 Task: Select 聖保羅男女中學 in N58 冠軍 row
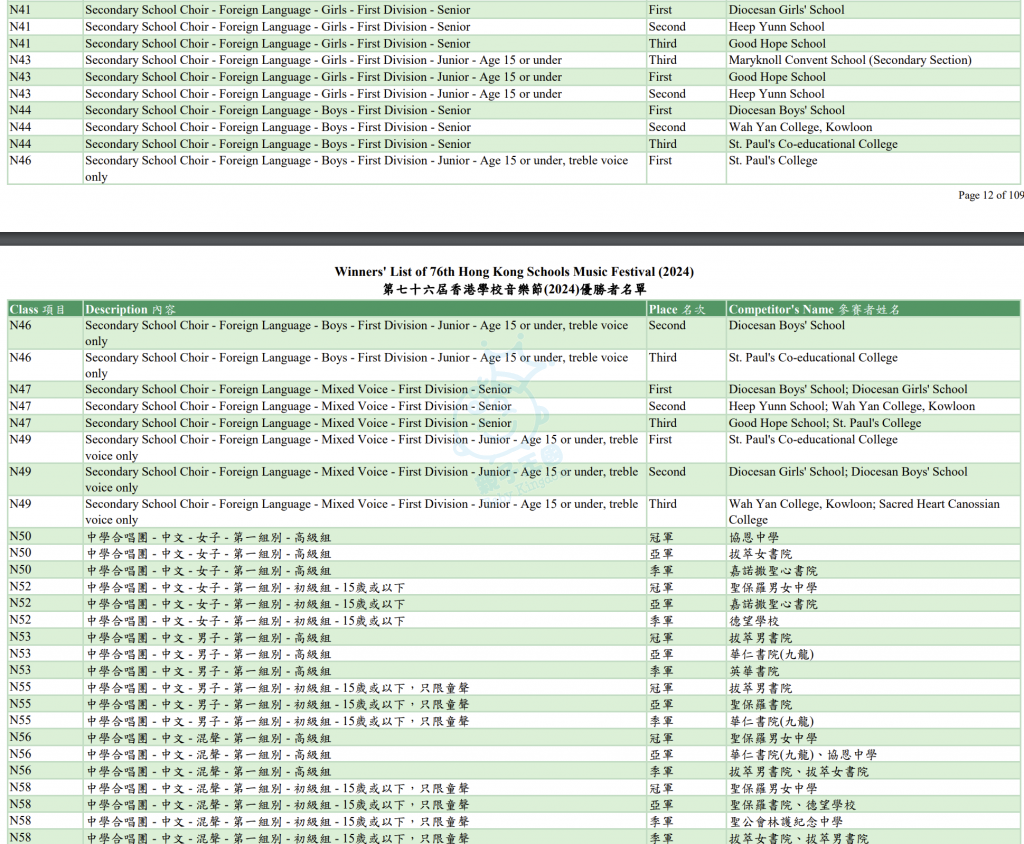click(x=773, y=789)
